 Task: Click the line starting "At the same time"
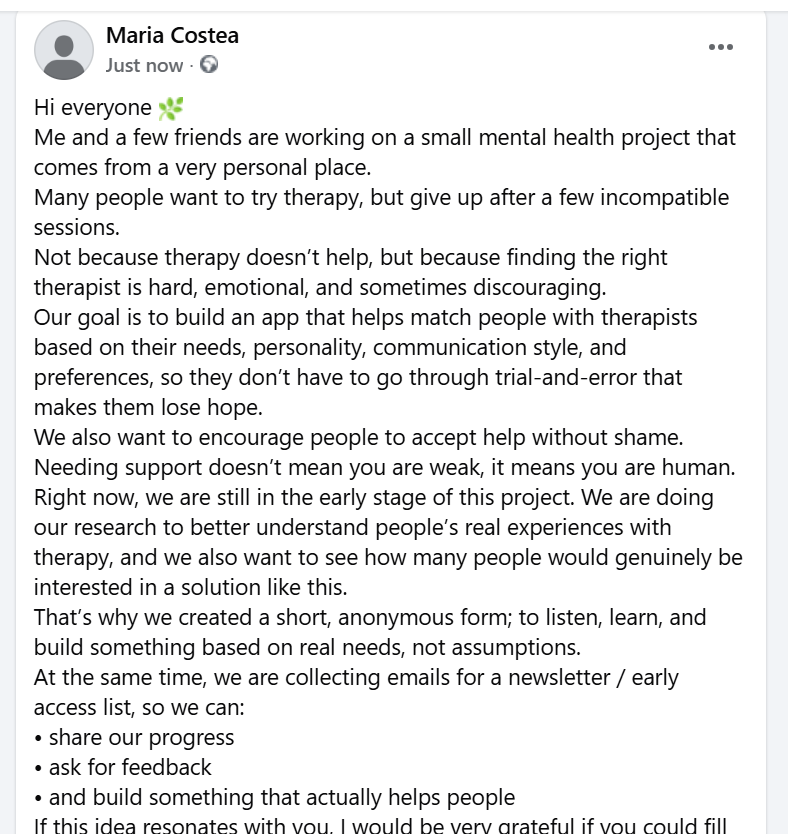(x=355, y=678)
